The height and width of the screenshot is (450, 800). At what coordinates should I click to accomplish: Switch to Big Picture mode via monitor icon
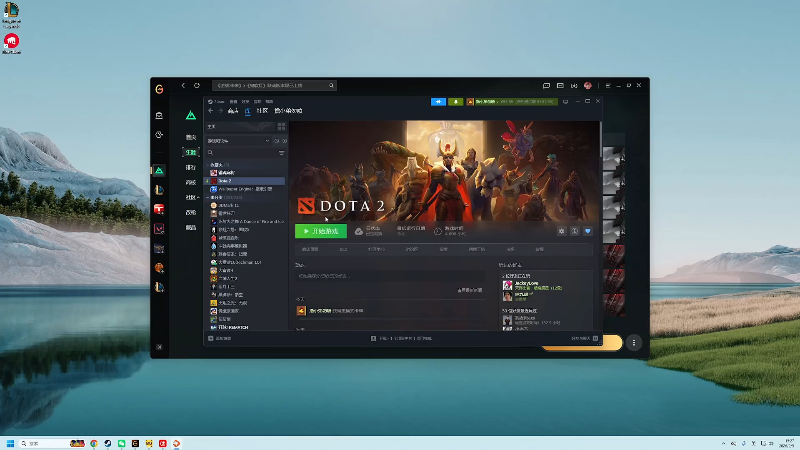[565, 102]
